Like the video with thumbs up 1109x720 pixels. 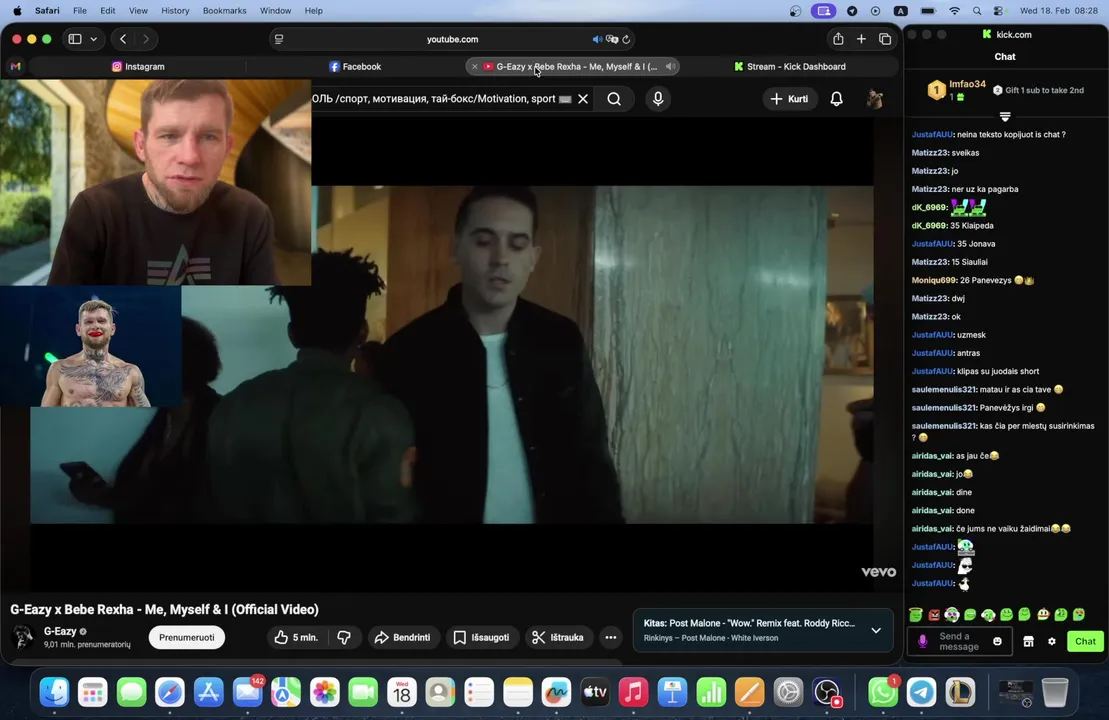click(296, 637)
